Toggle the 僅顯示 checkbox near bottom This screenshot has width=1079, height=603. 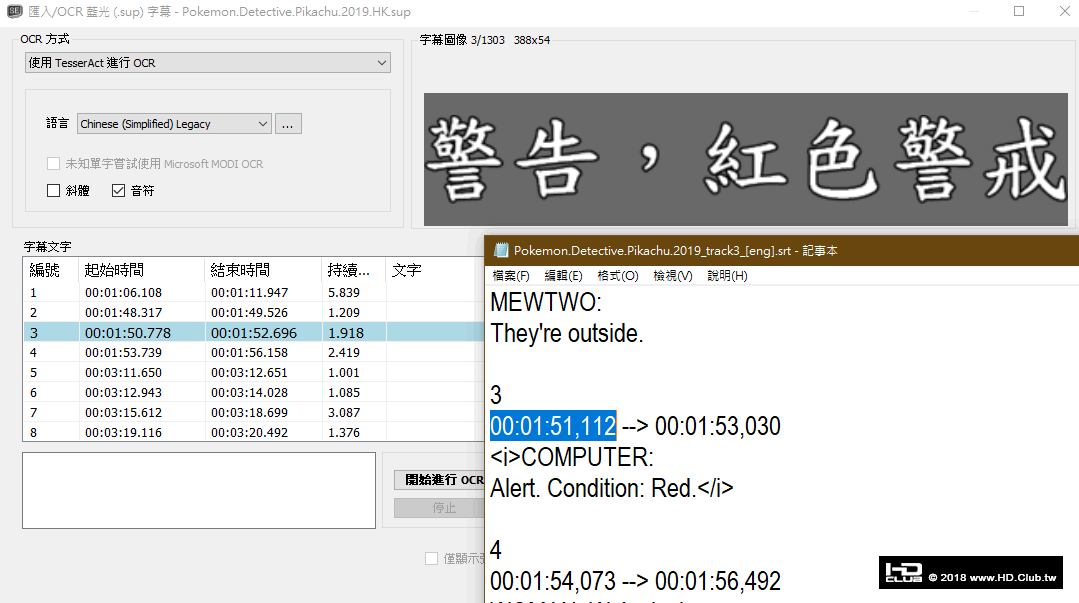click(x=431, y=558)
